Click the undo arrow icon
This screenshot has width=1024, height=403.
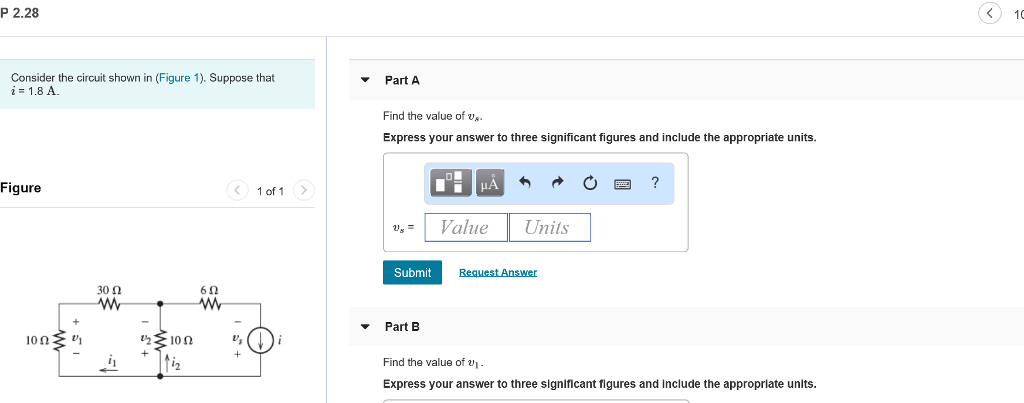[524, 183]
